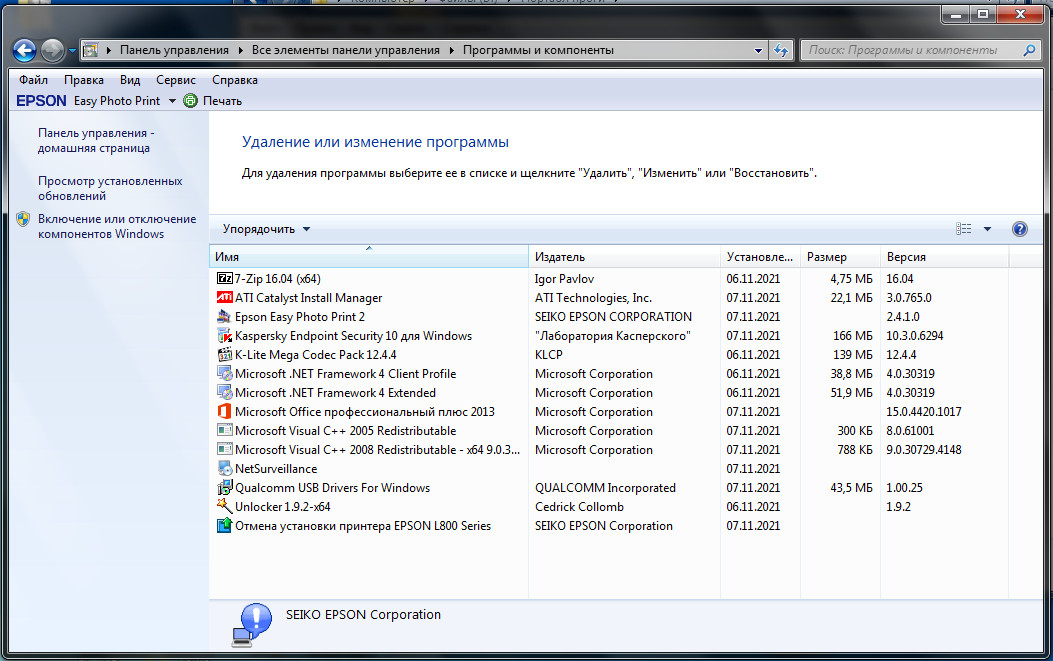
Task: Open the view options dropdown arrow
Action: click(987, 229)
